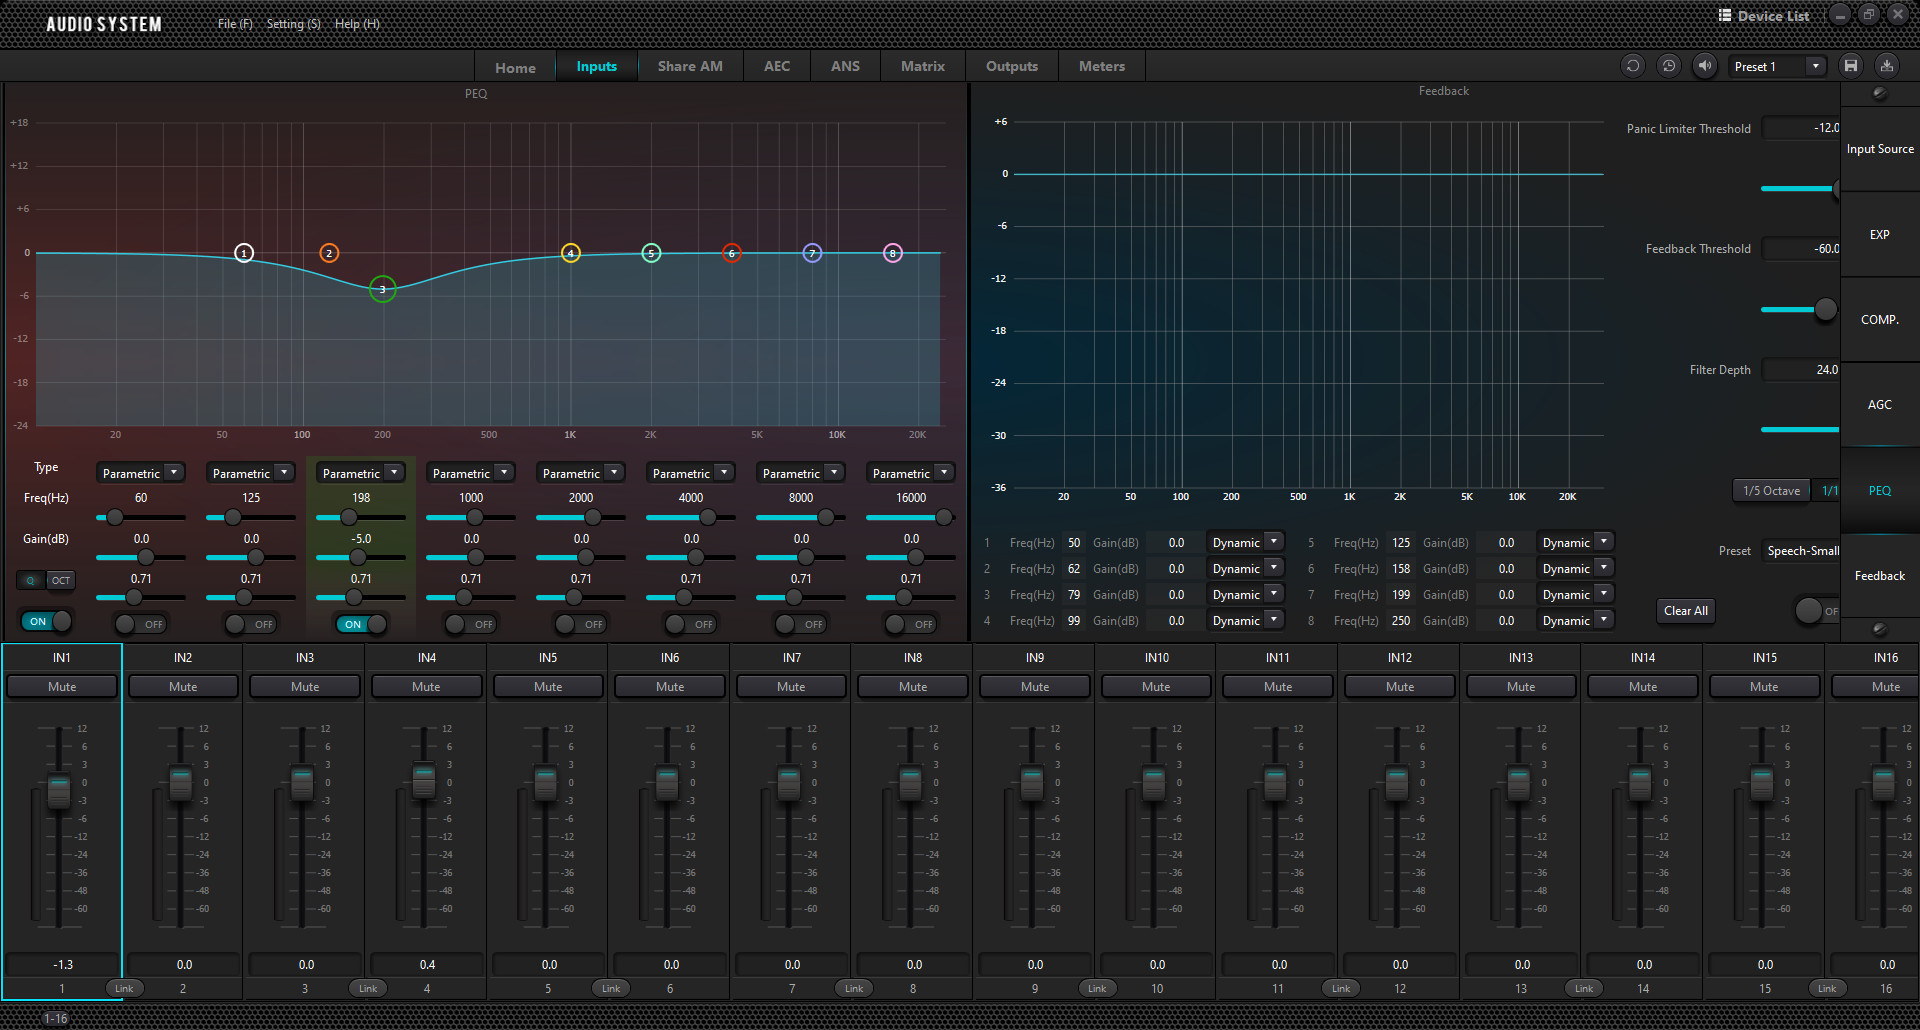Switch bandwidth mode to Q
Image resolution: width=1920 pixels, height=1030 pixels.
pos(31,580)
